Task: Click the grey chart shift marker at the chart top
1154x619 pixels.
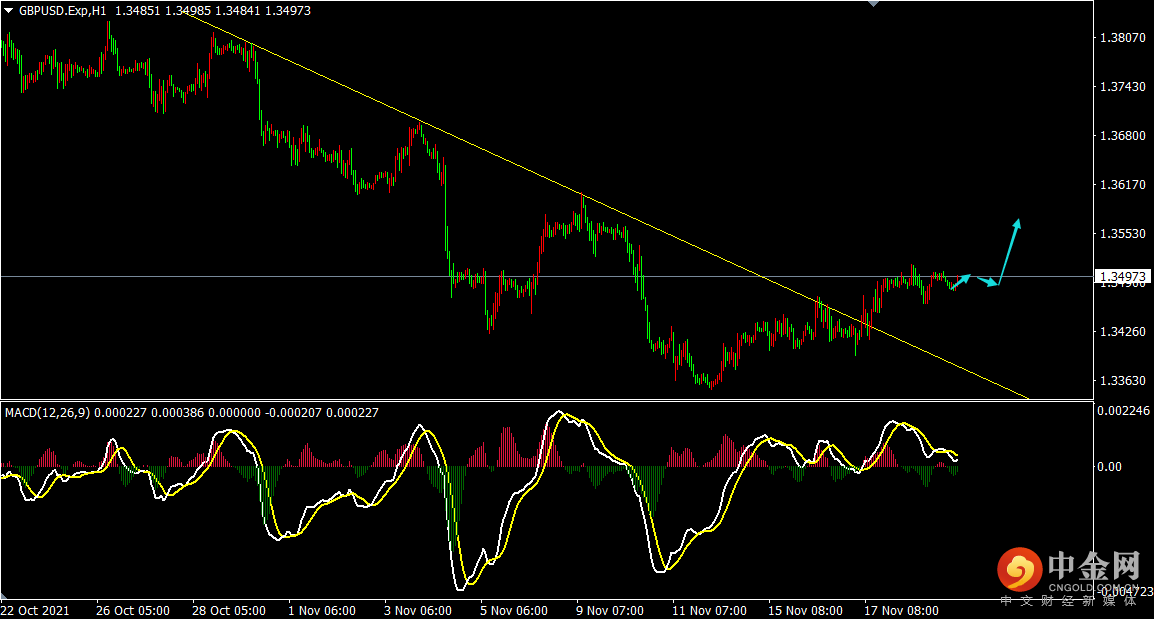Action: pos(874,4)
